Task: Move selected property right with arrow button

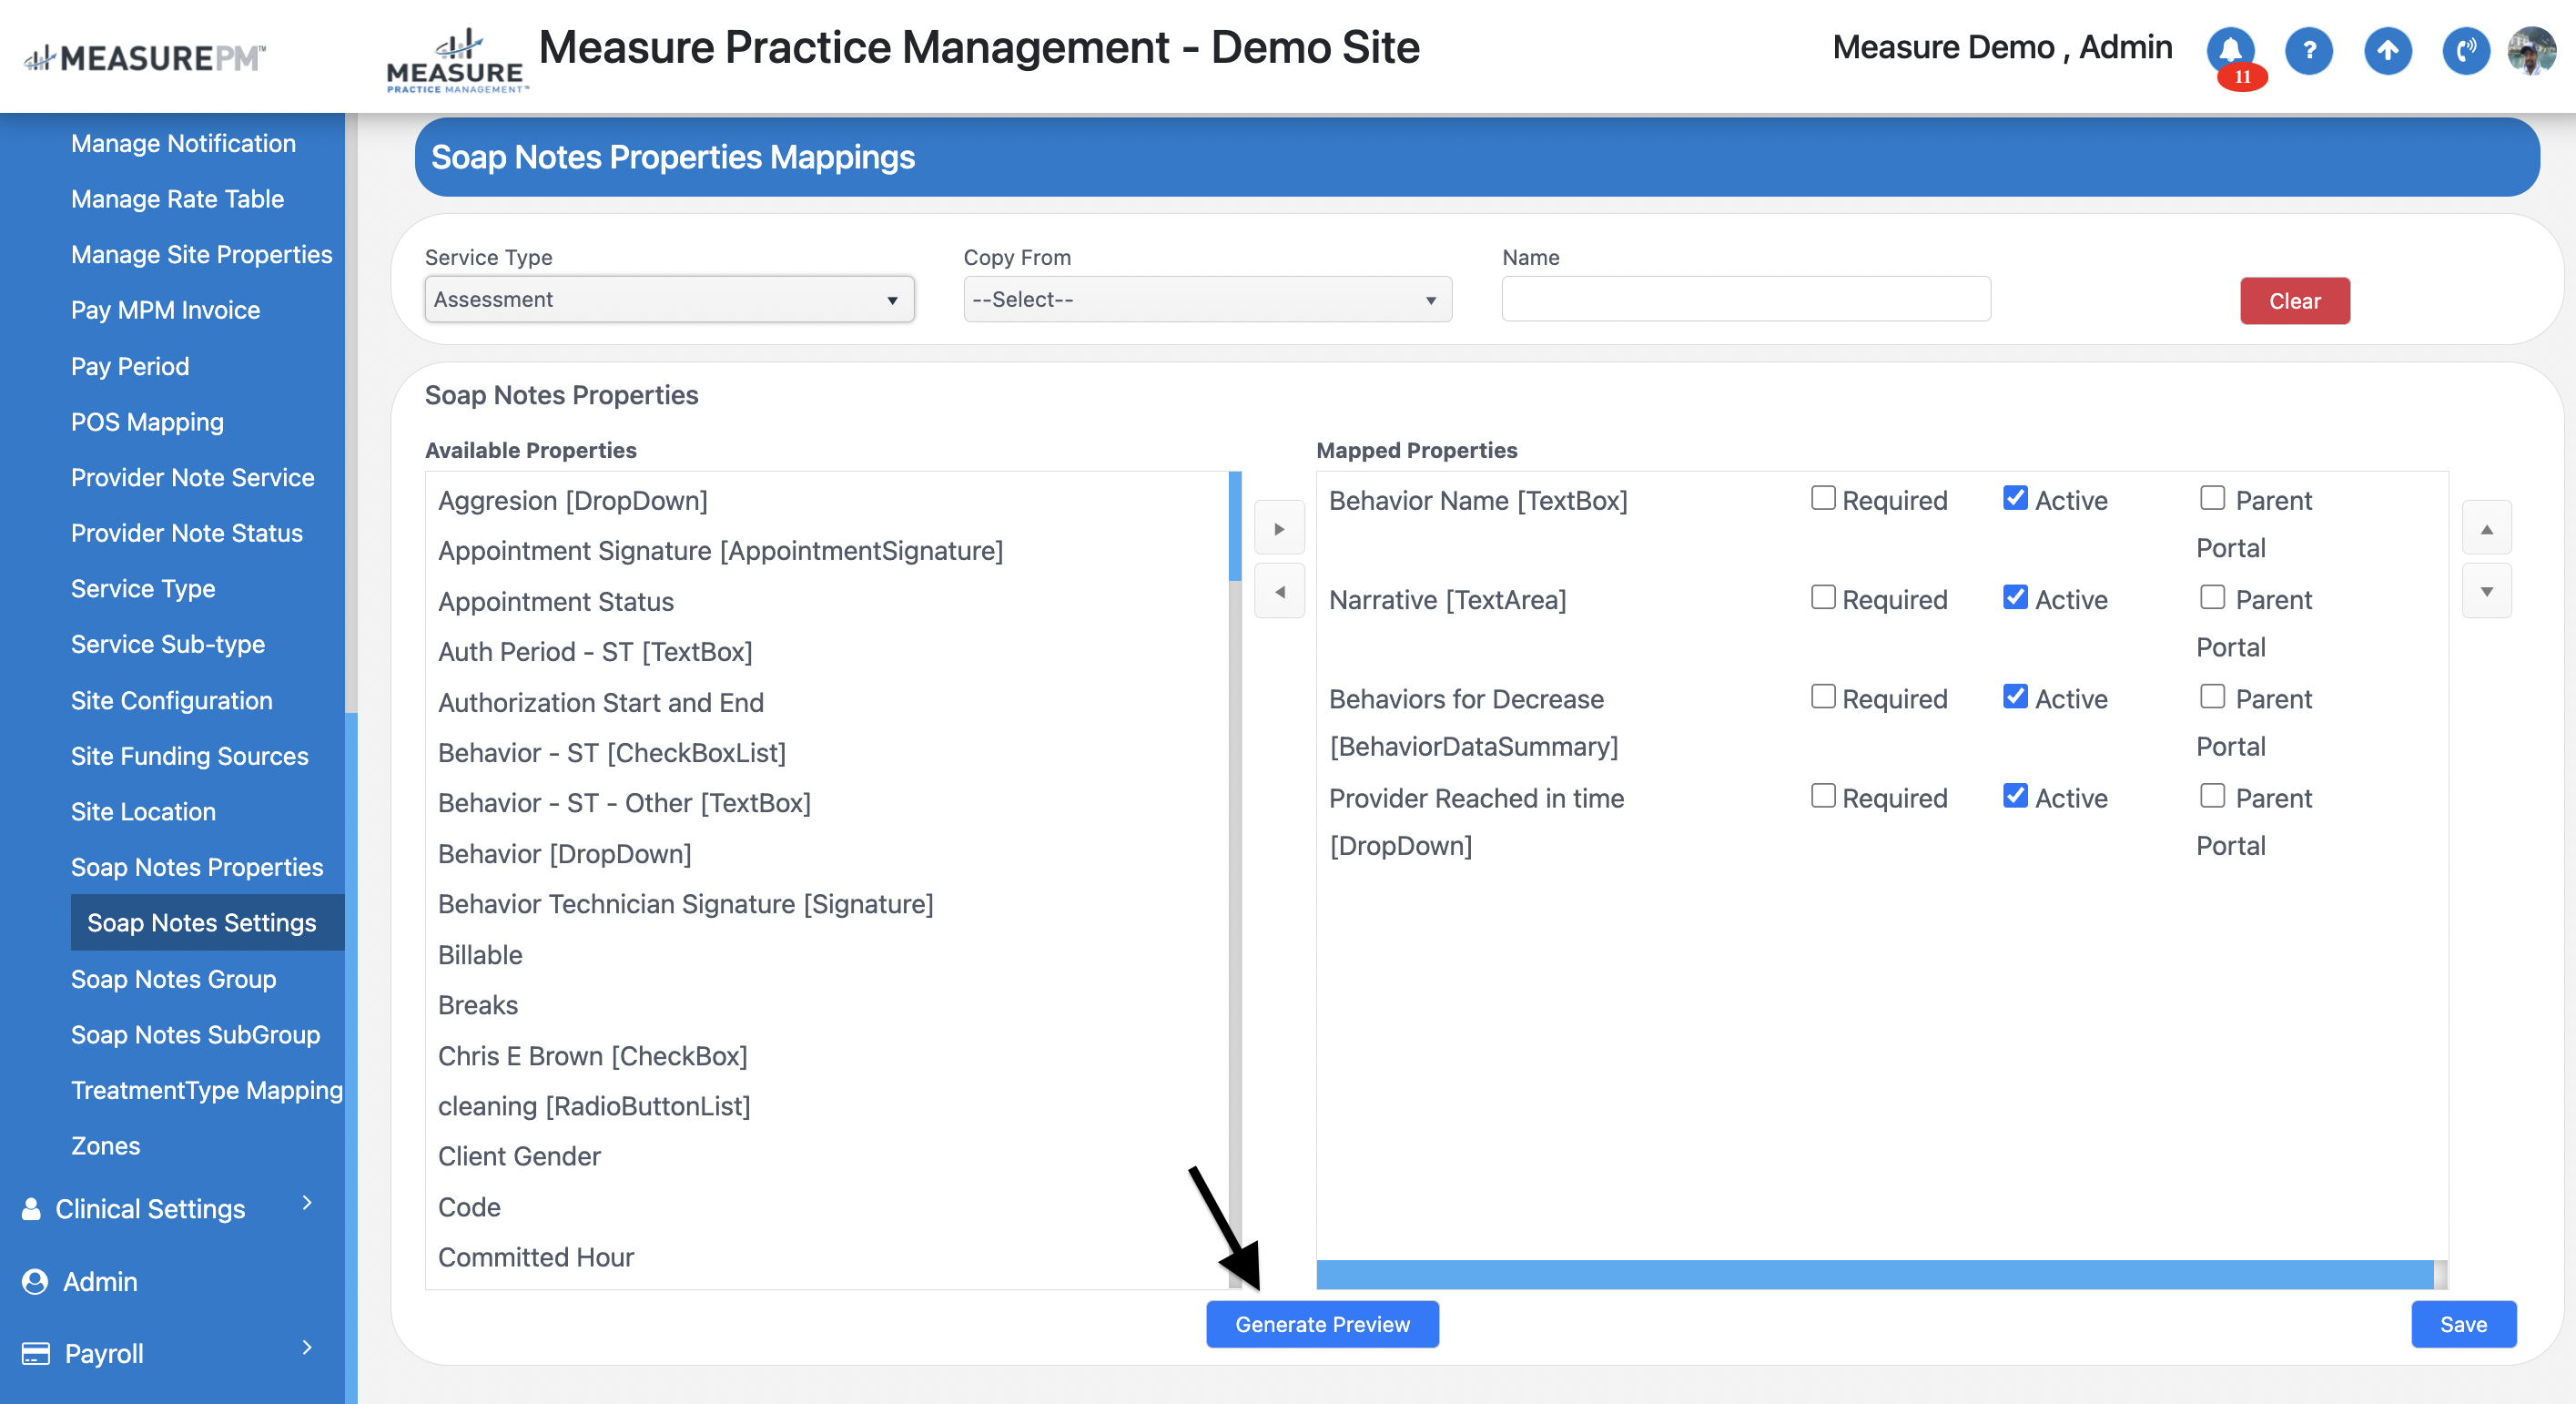Action: coord(1279,528)
